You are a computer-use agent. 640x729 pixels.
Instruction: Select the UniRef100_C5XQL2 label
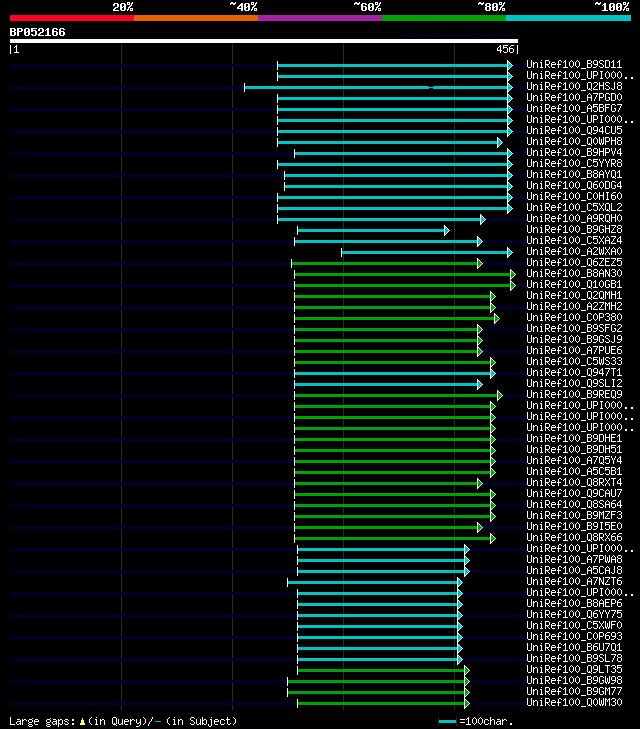pos(574,207)
